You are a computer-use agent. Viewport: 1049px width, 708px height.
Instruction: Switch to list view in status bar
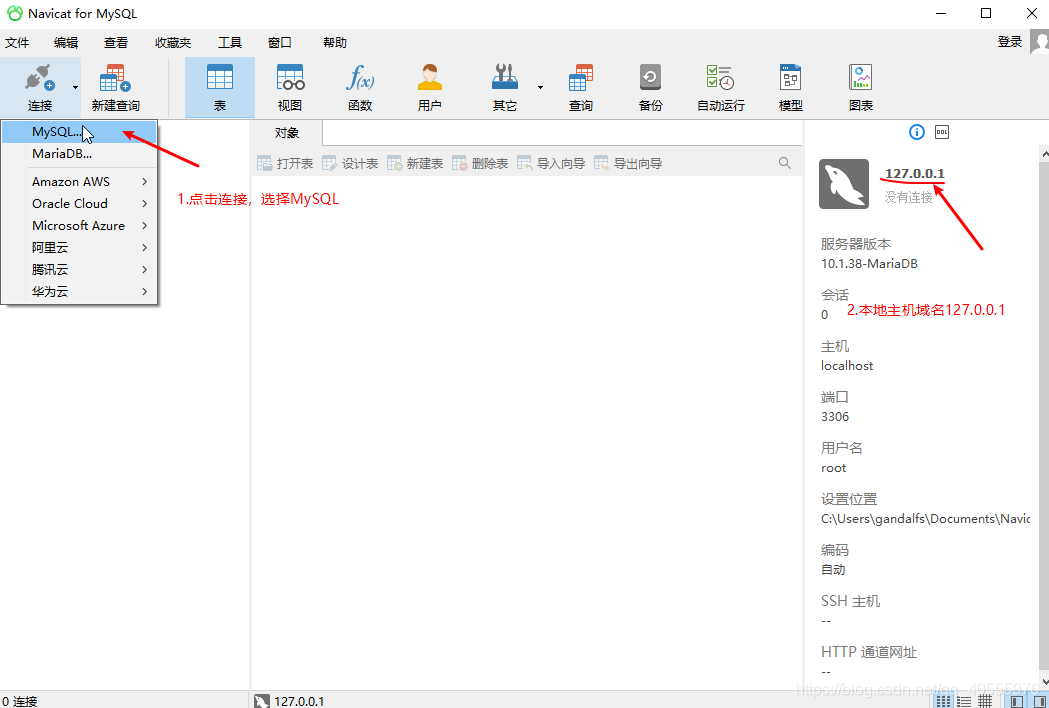pyautogui.click(x=964, y=701)
